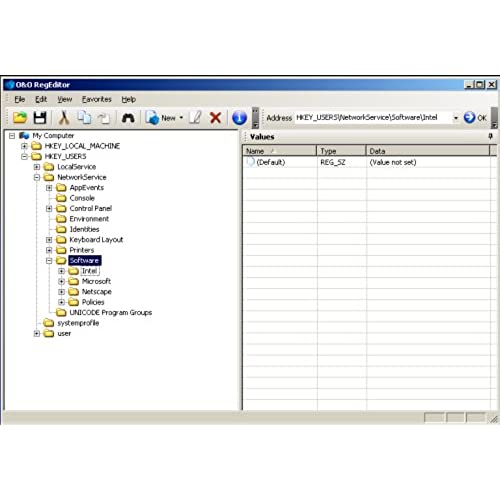This screenshot has height=500, width=500.
Task: Sort by the Name column header
Action: (279, 151)
